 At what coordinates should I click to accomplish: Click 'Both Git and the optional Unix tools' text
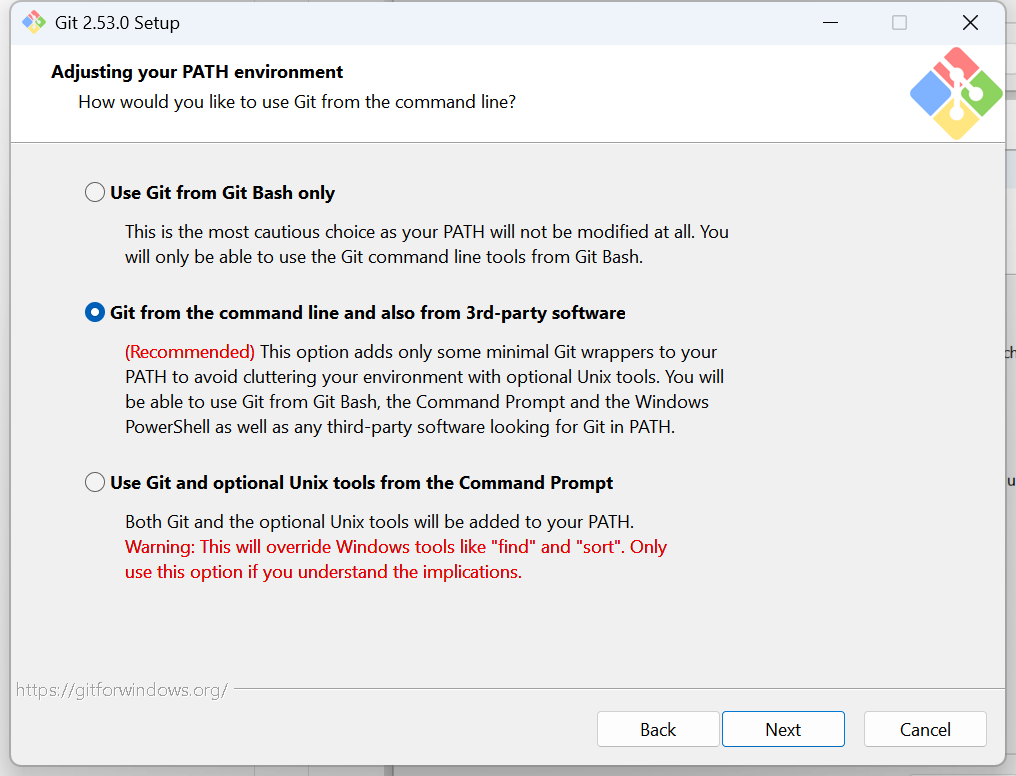[x=380, y=521]
